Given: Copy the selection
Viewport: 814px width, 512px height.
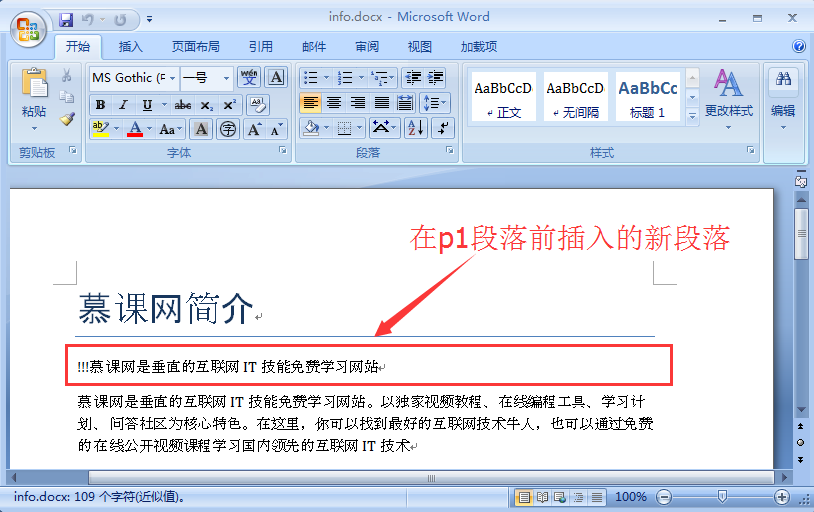Looking at the screenshot, I should (x=66, y=97).
